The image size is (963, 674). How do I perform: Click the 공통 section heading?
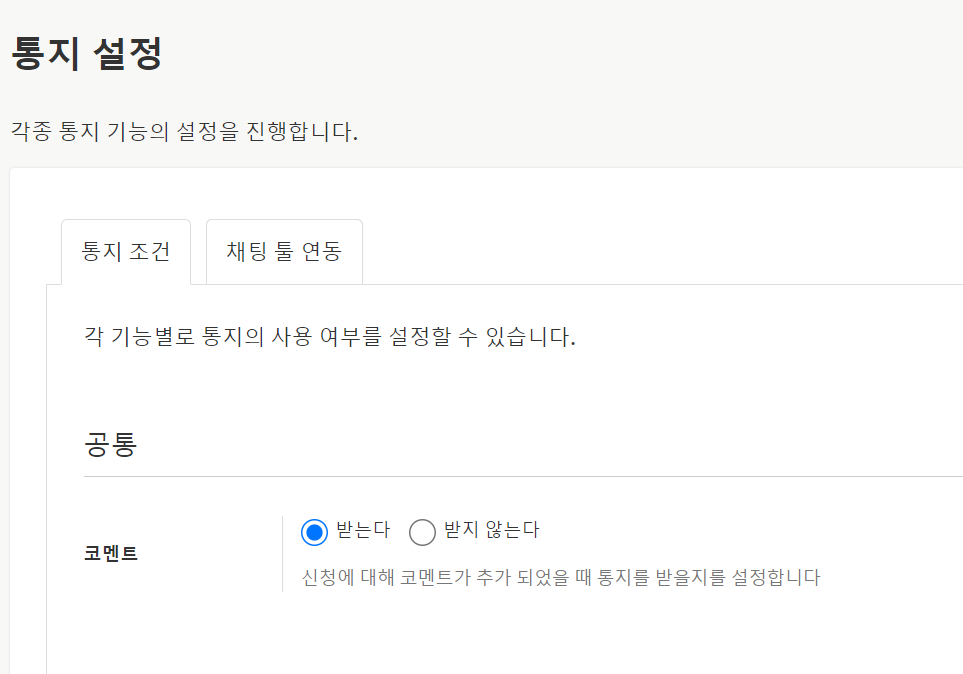(110, 444)
